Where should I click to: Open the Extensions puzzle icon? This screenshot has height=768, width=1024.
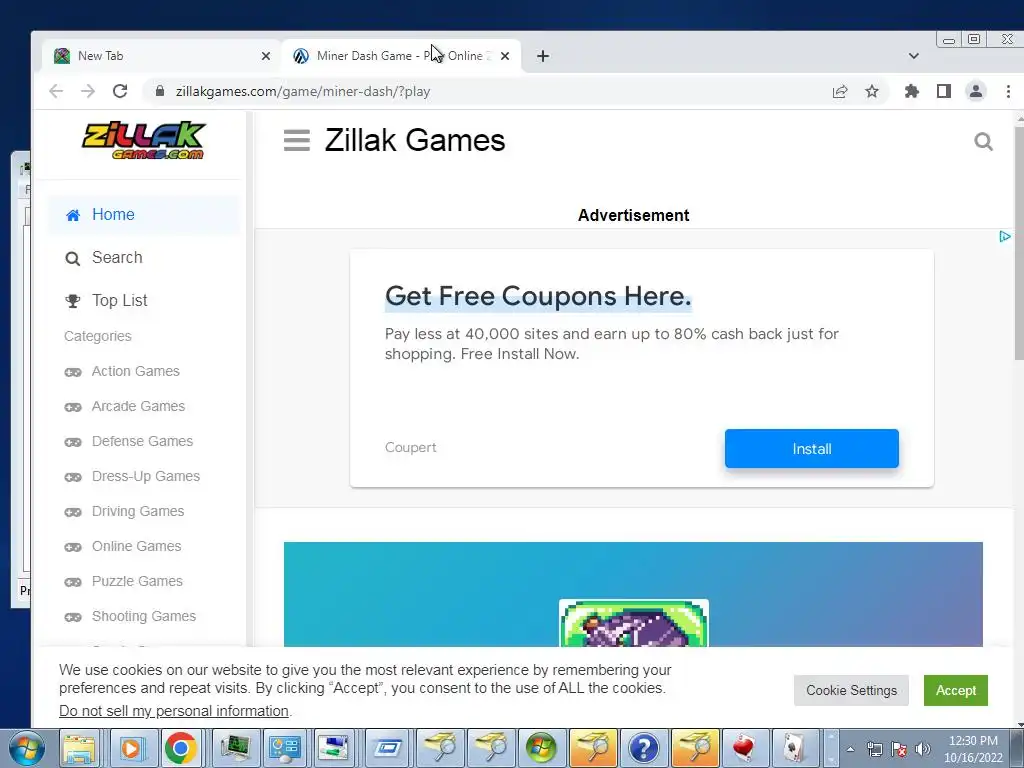(912, 91)
